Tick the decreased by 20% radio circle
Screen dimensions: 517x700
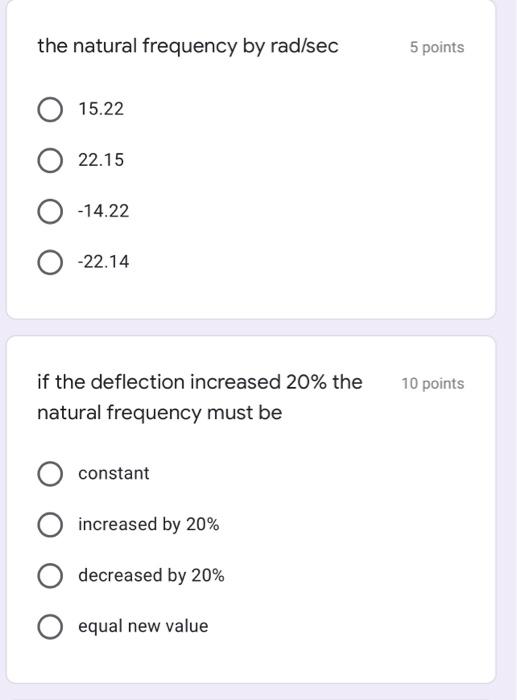coord(50,575)
